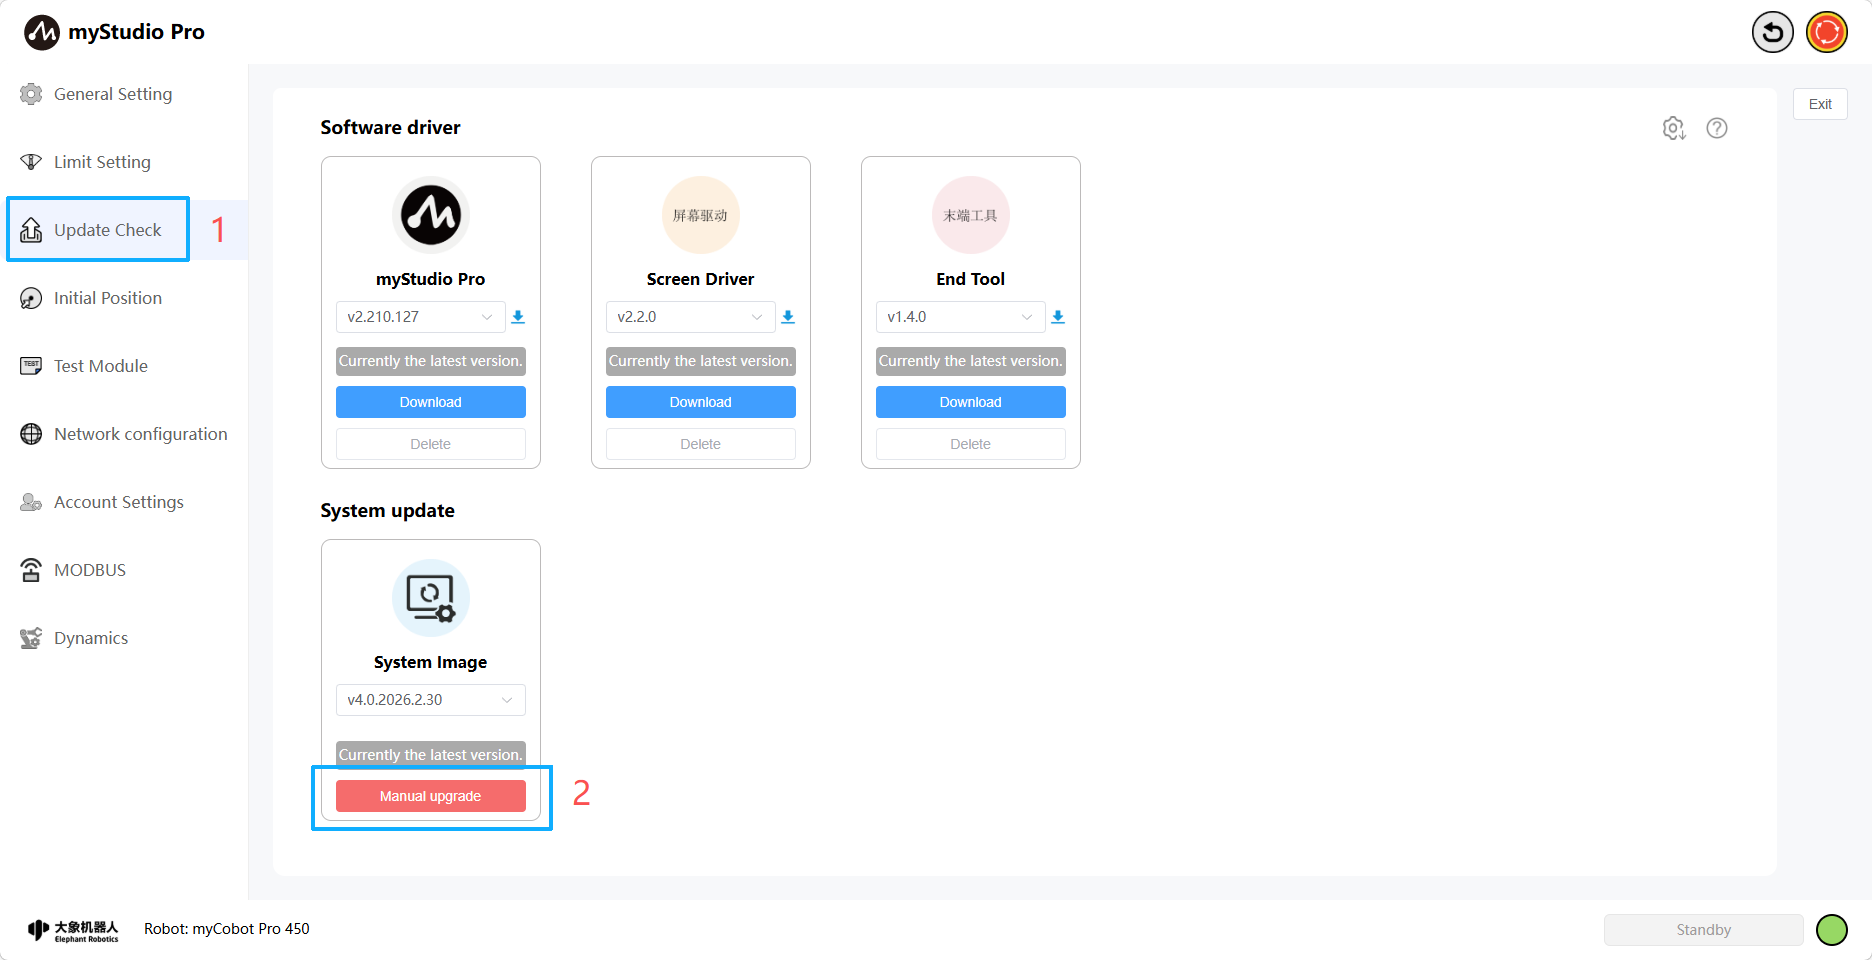The width and height of the screenshot is (1872, 960).
Task: Click the System Image monitor icon
Action: tap(430, 598)
